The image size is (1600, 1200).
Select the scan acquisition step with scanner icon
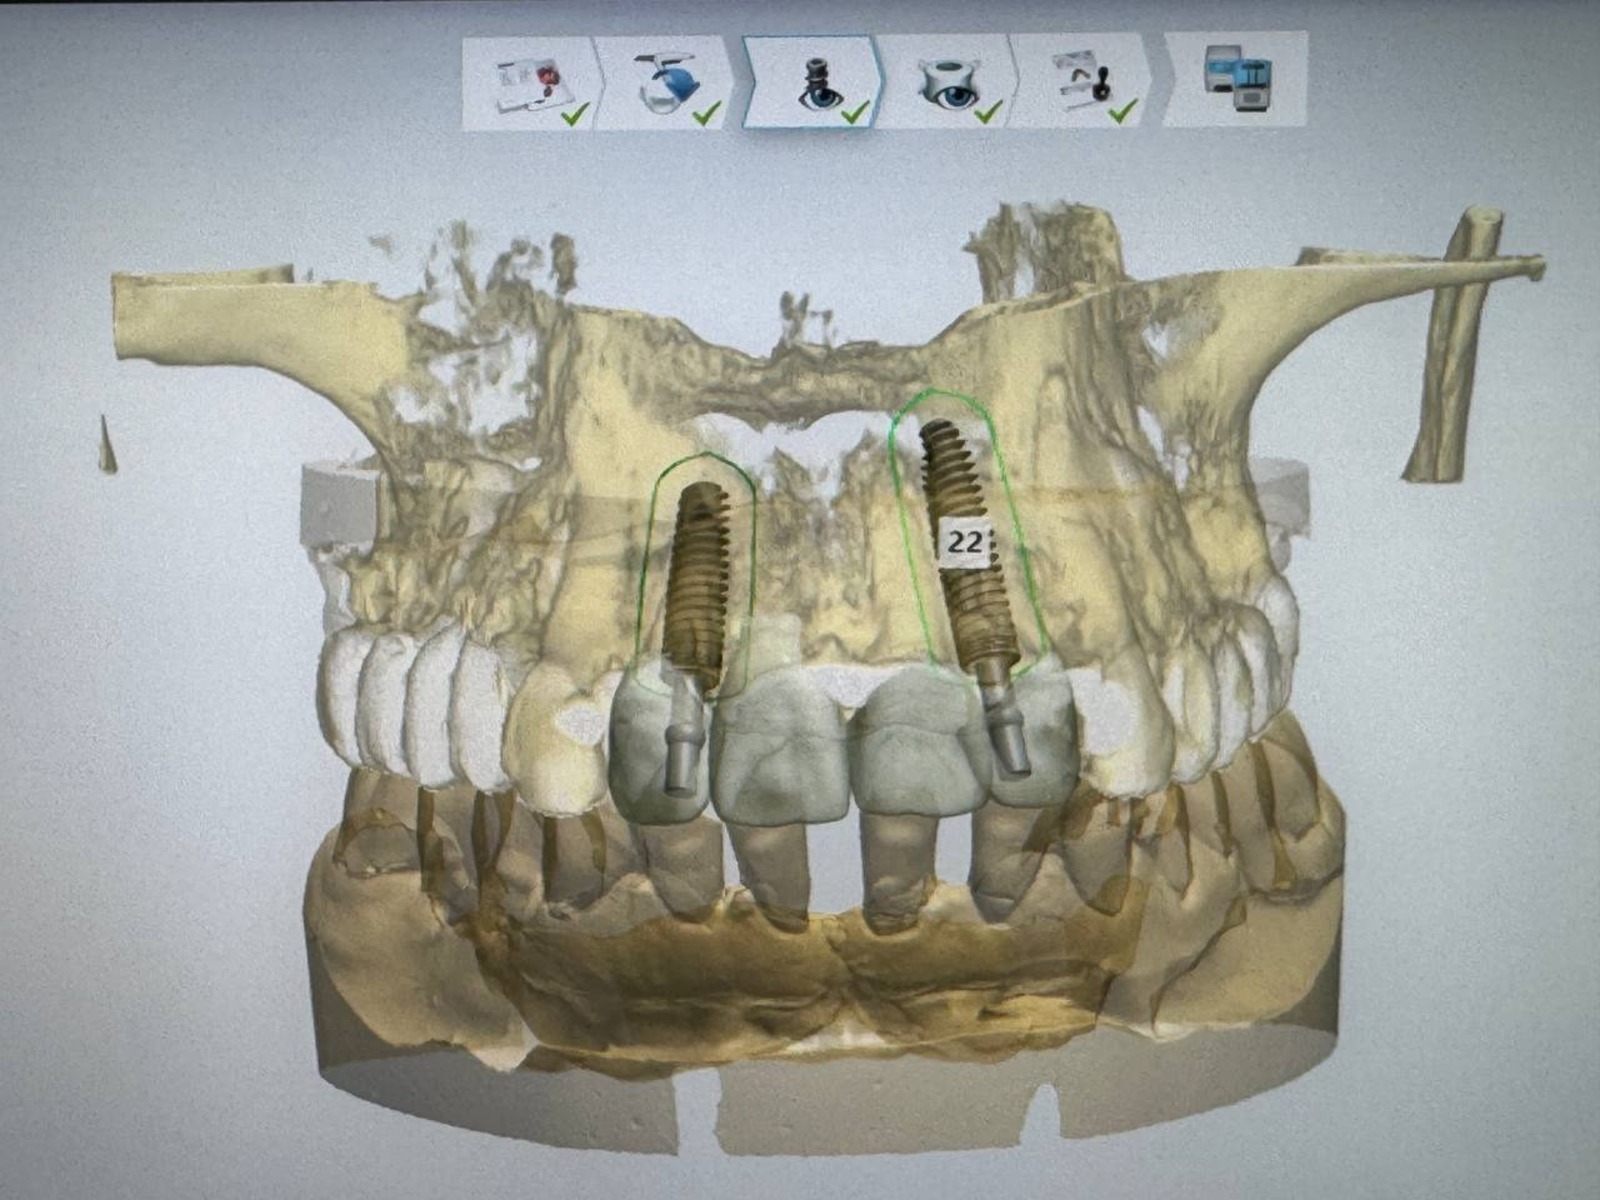coord(668,85)
